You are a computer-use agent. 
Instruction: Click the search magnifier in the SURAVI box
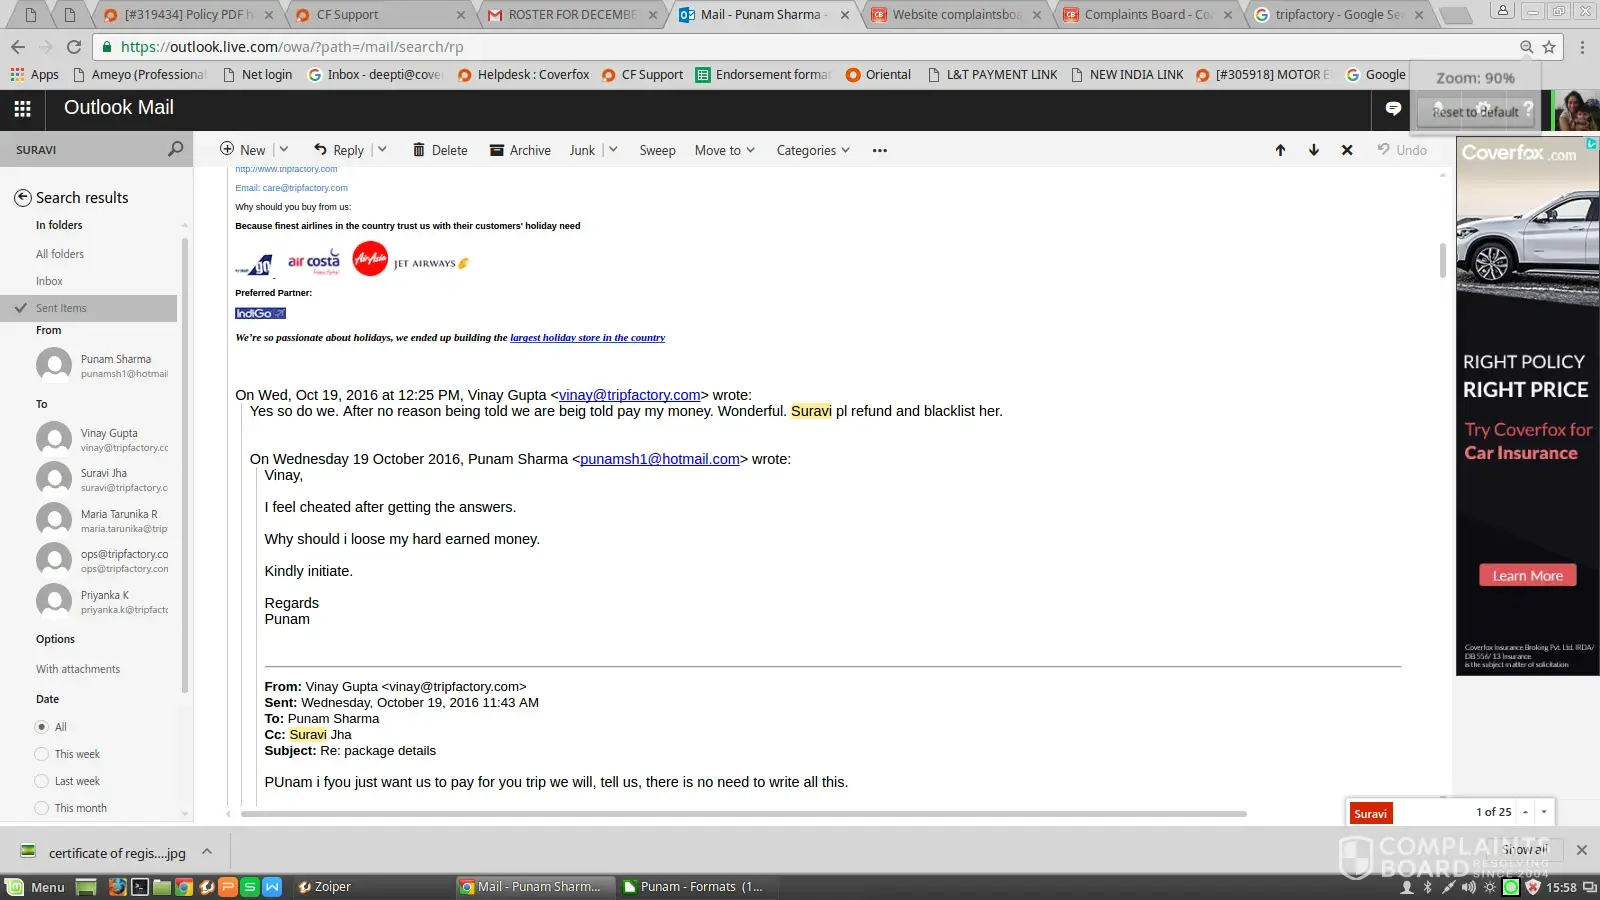175,149
